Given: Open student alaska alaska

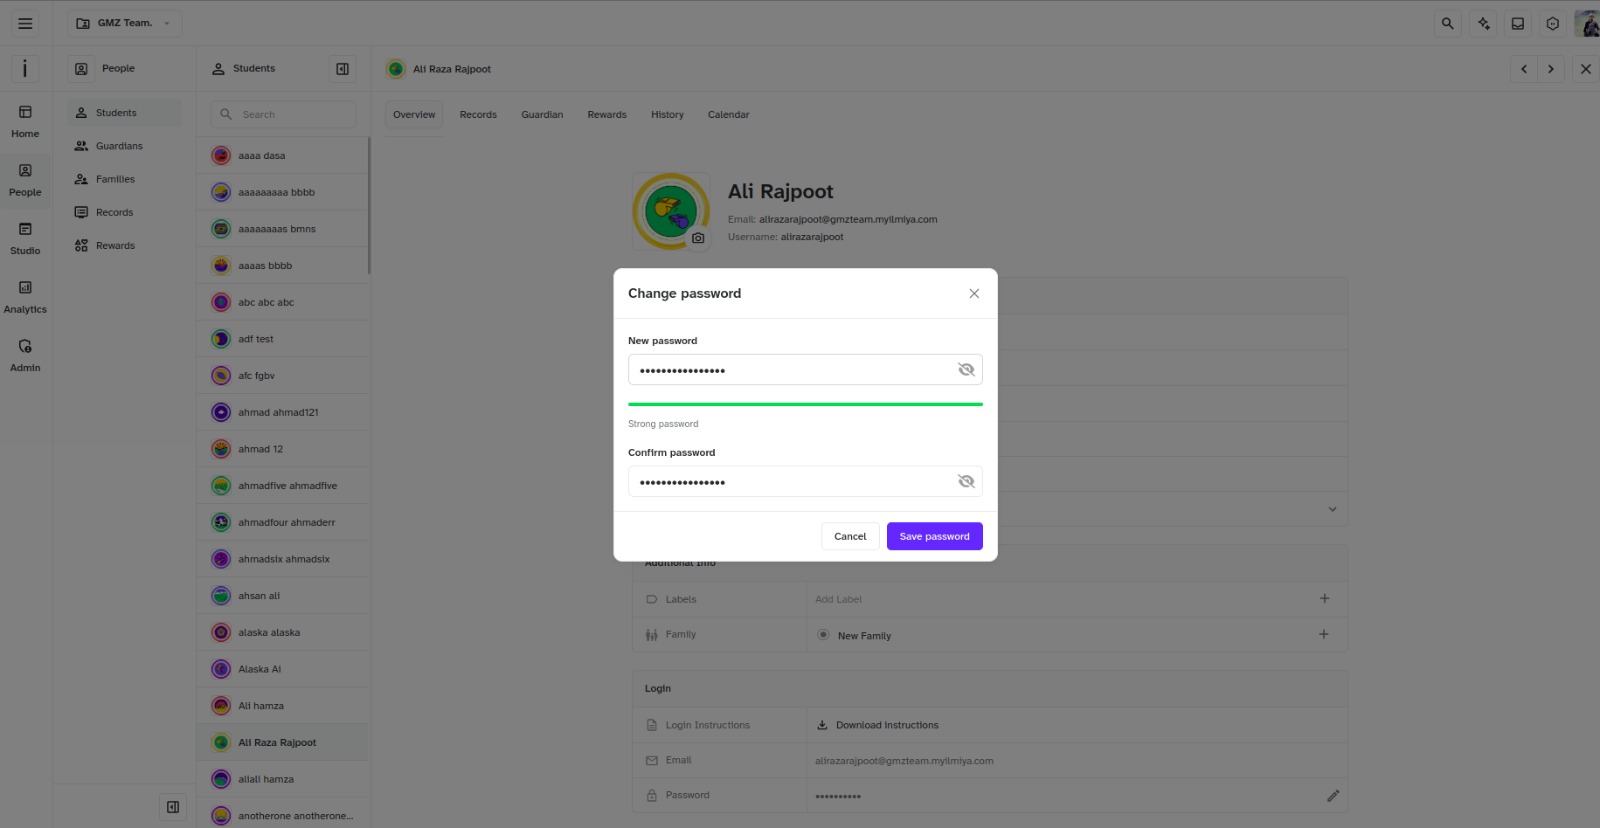Looking at the screenshot, I should [x=283, y=633].
